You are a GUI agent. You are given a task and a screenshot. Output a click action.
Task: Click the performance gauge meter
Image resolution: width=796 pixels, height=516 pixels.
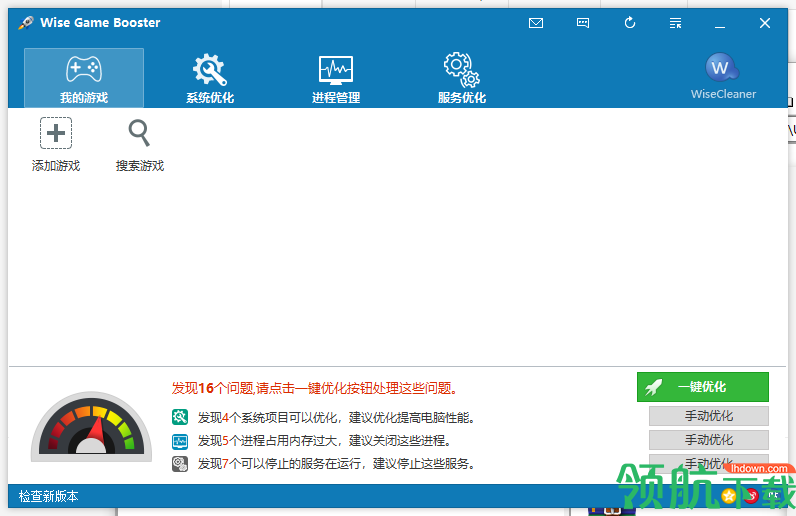coord(91,426)
